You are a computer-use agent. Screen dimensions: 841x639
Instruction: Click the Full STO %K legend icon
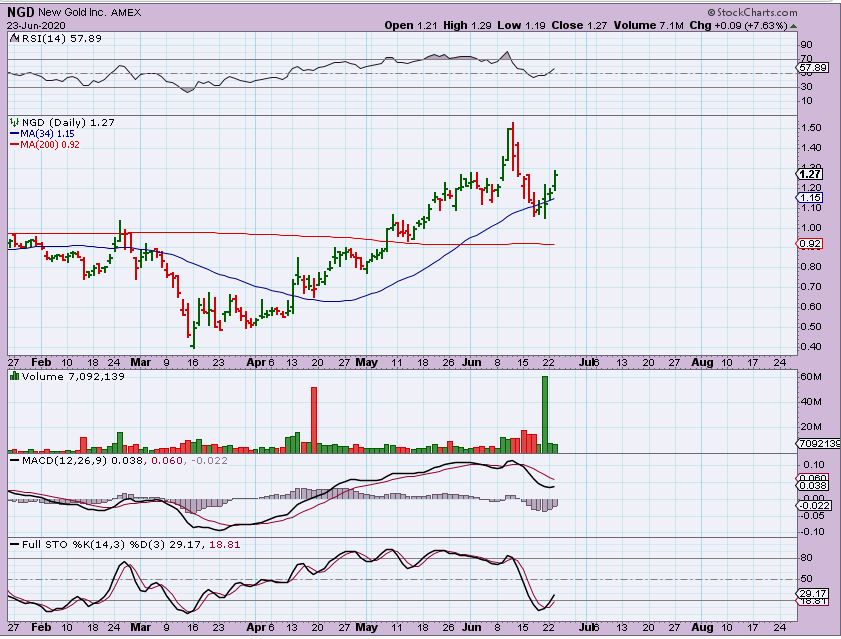pos(14,543)
